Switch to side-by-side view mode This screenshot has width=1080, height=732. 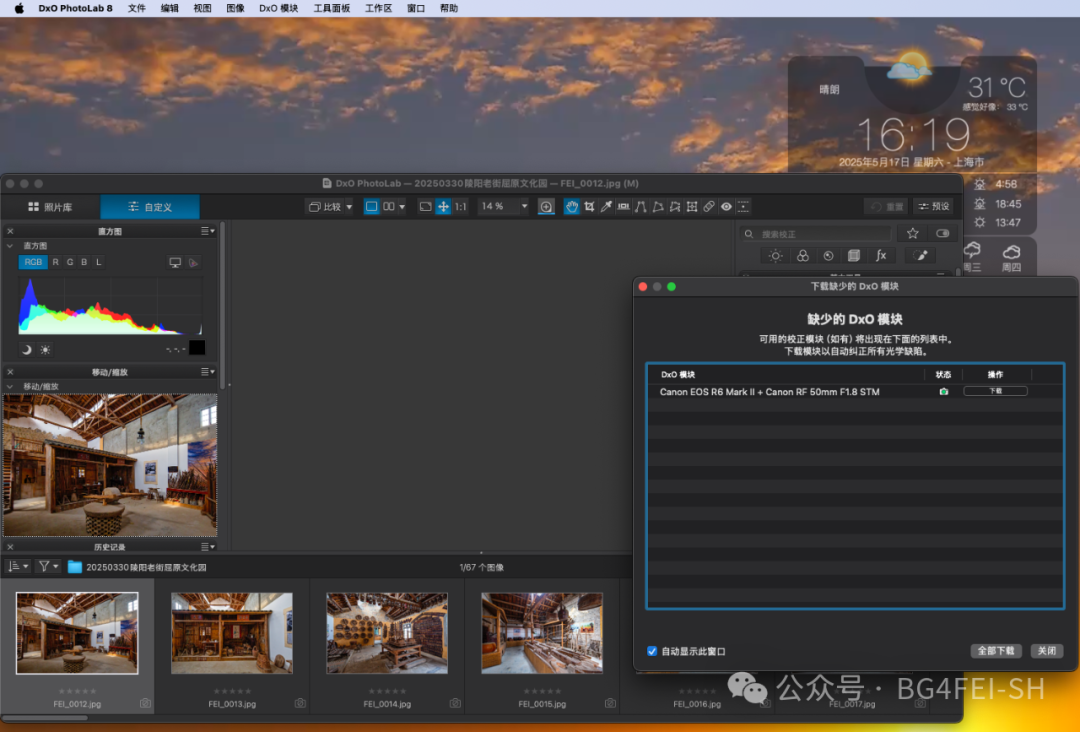coord(389,207)
